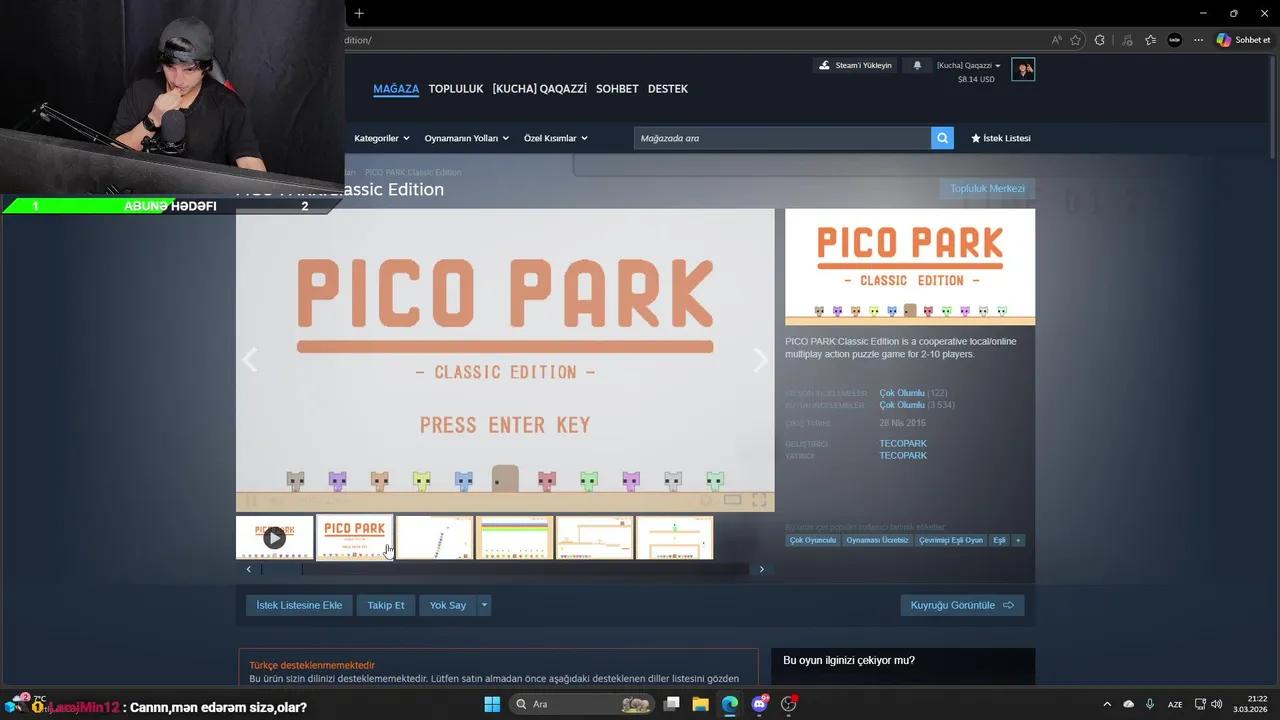Expand the Yok Say options arrow

(x=485, y=605)
